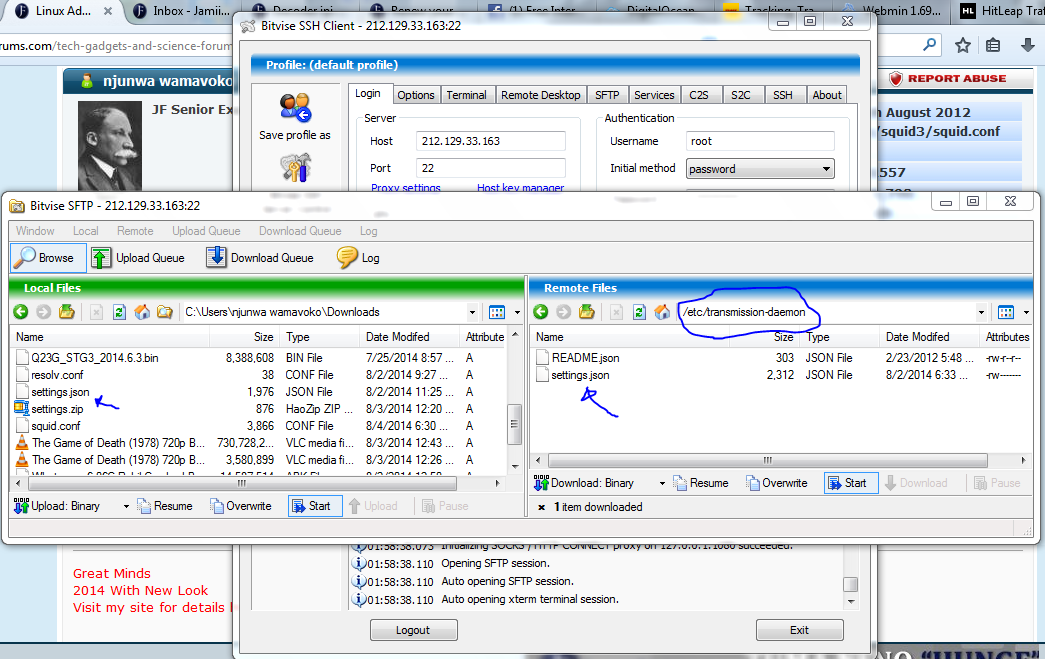The height and width of the screenshot is (659, 1045).
Task: Toggle upload Resume mode
Action: 165,506
